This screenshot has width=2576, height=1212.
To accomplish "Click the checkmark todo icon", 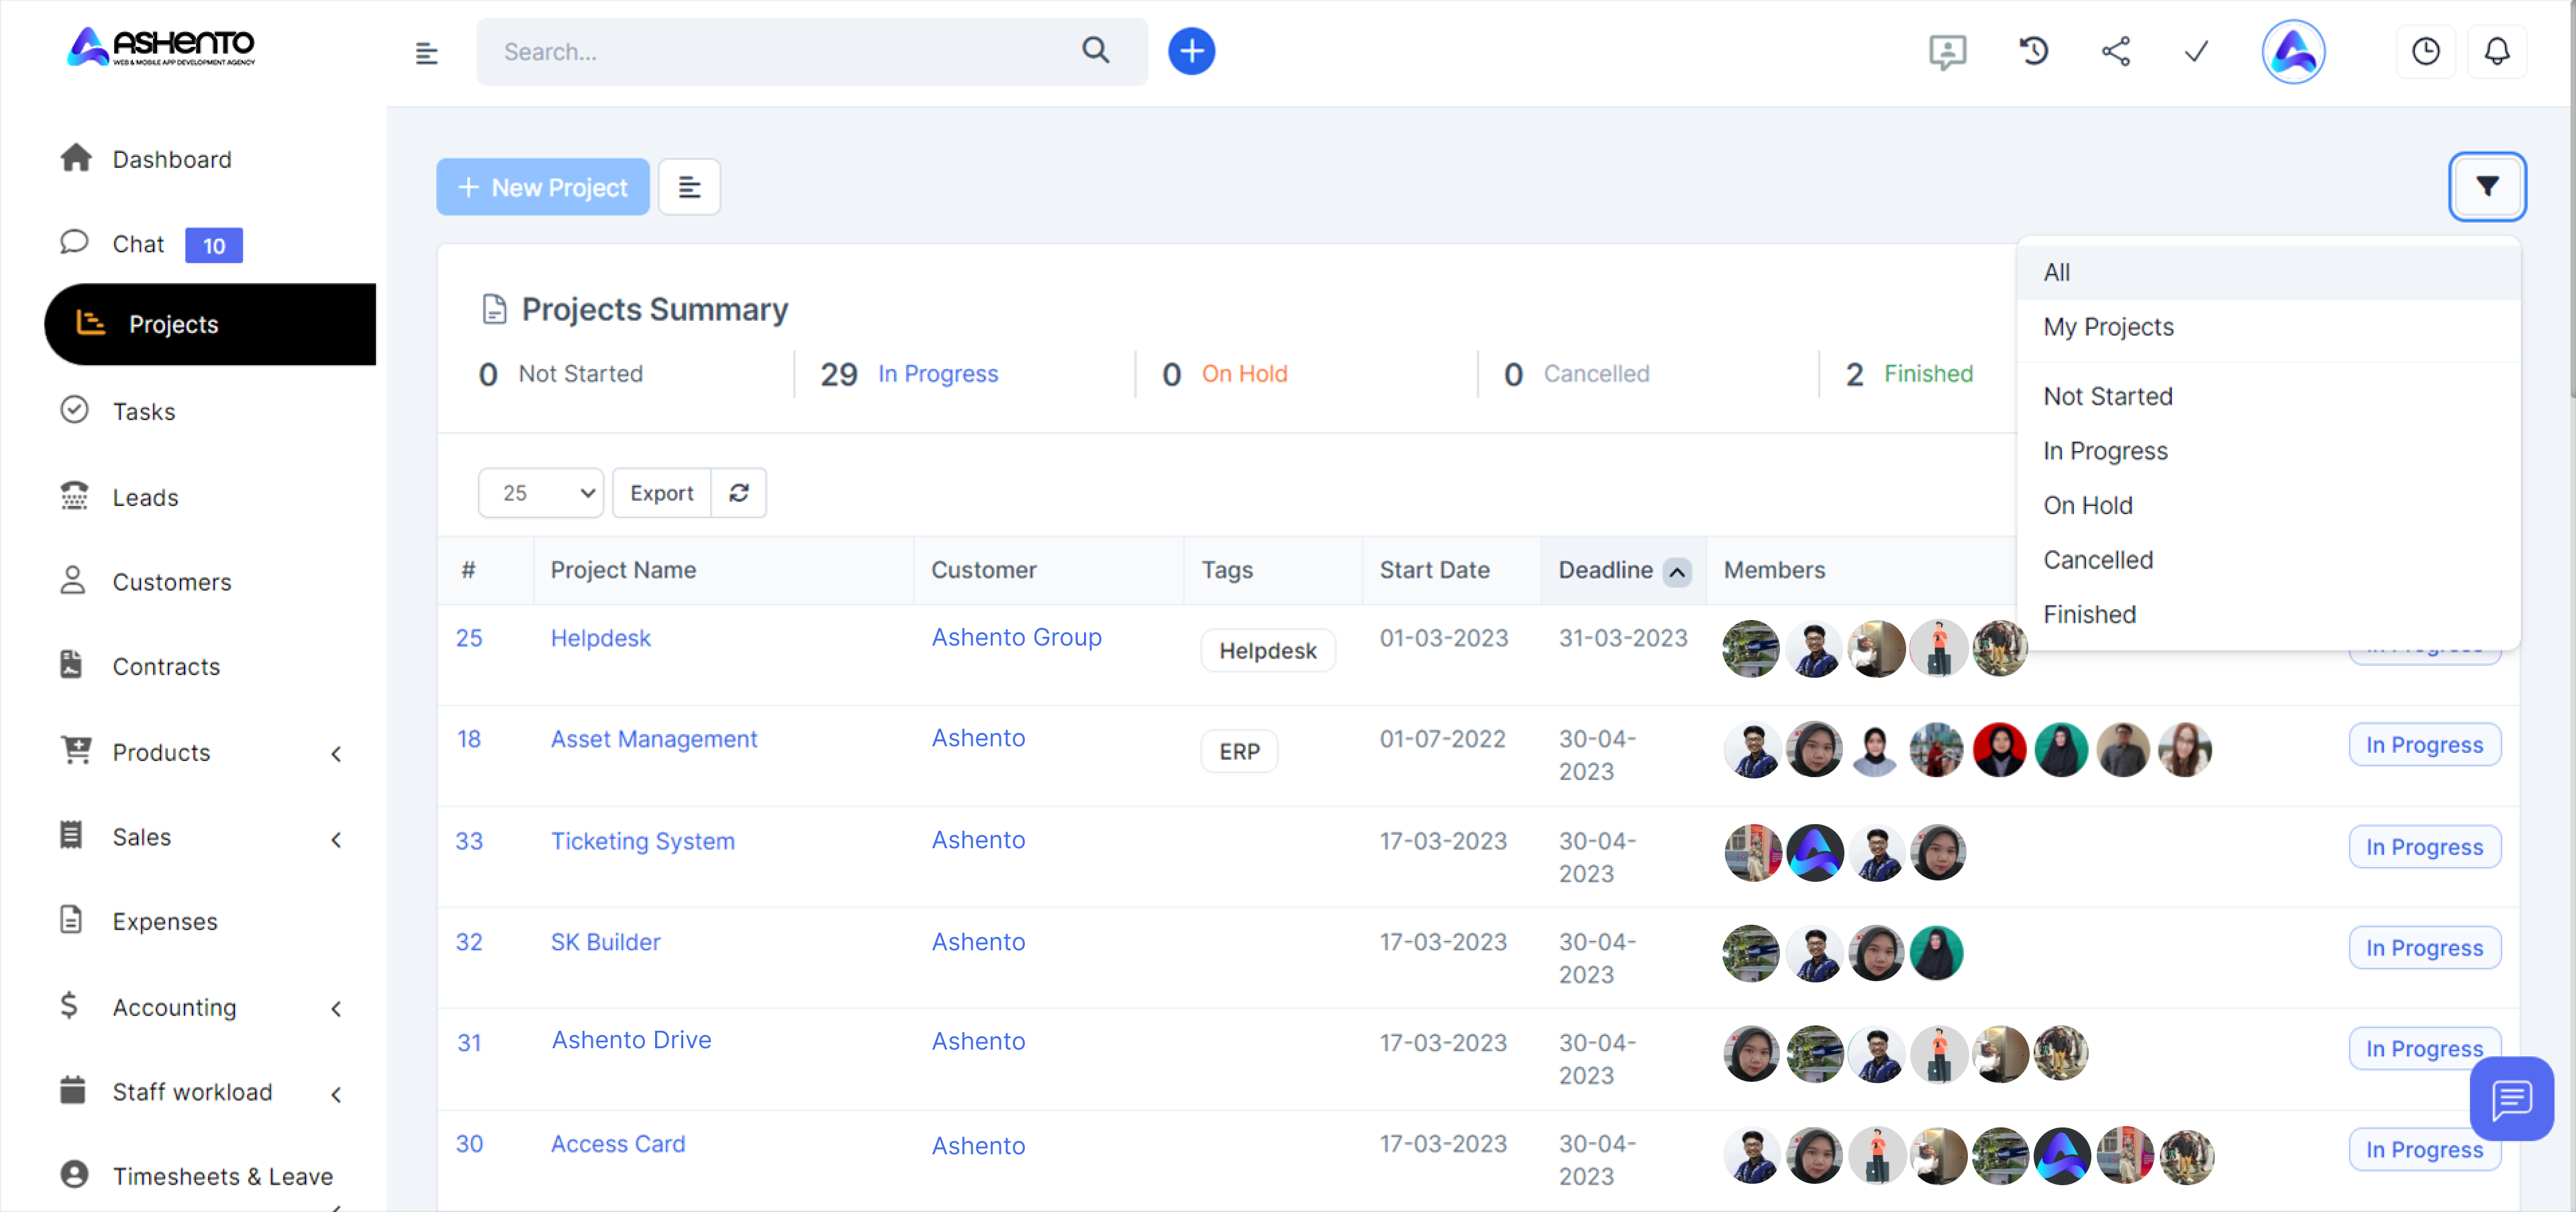I will coord(2196,51).
